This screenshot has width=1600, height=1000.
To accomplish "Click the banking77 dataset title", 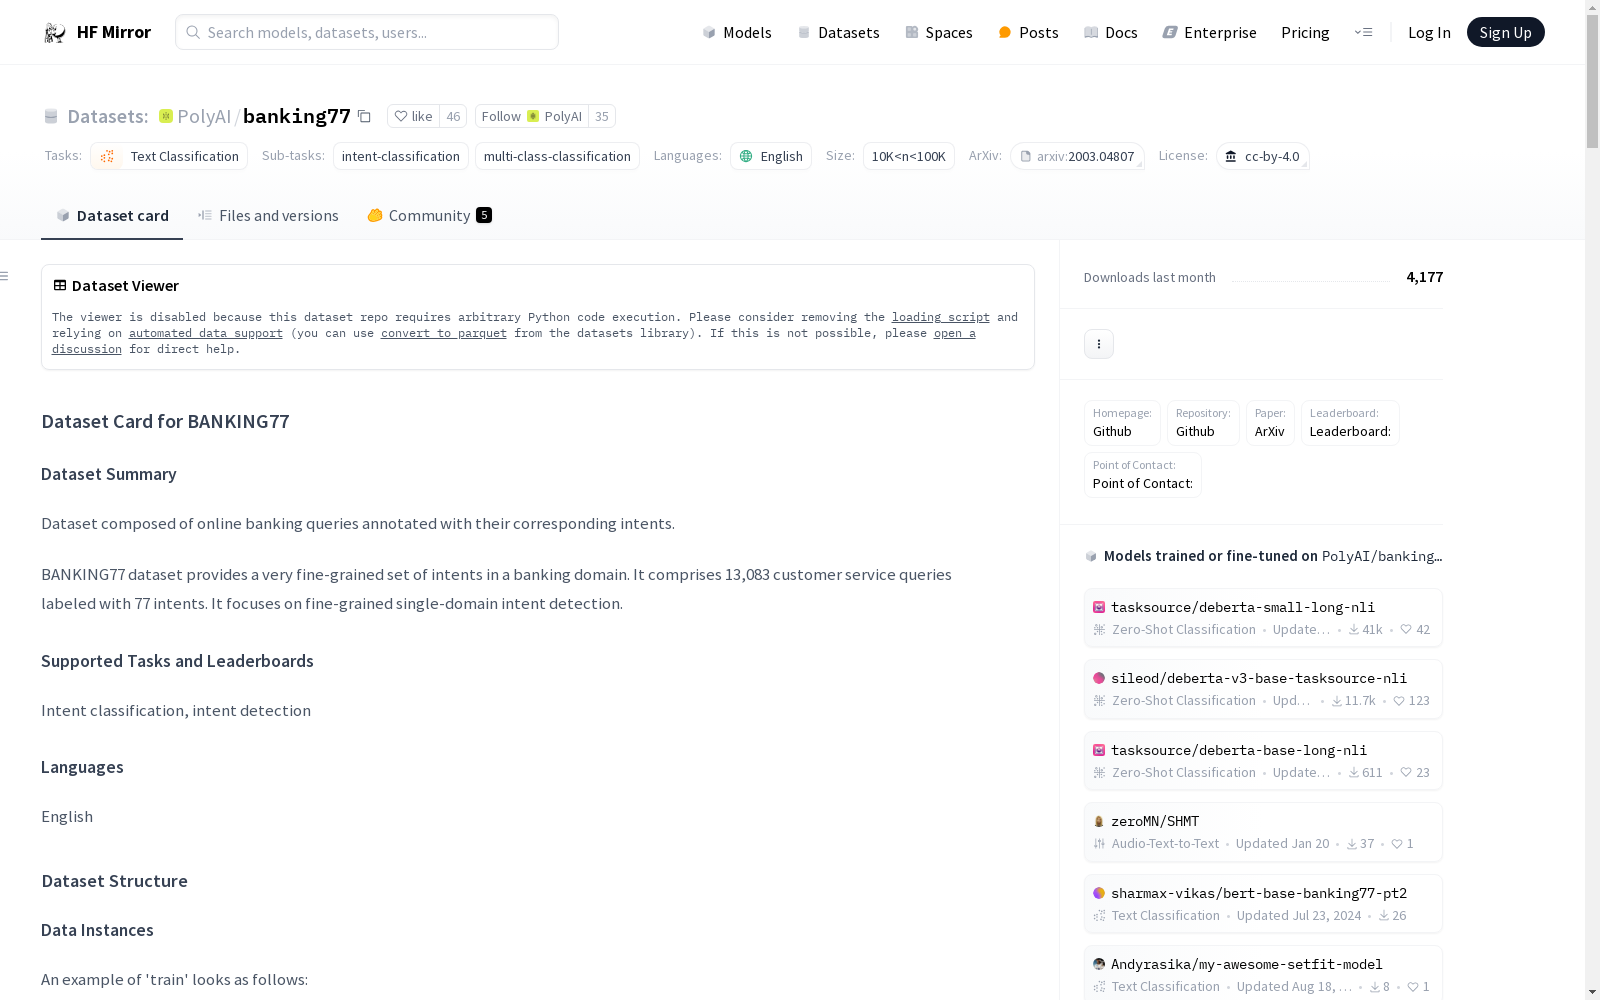I will [297, 116].
